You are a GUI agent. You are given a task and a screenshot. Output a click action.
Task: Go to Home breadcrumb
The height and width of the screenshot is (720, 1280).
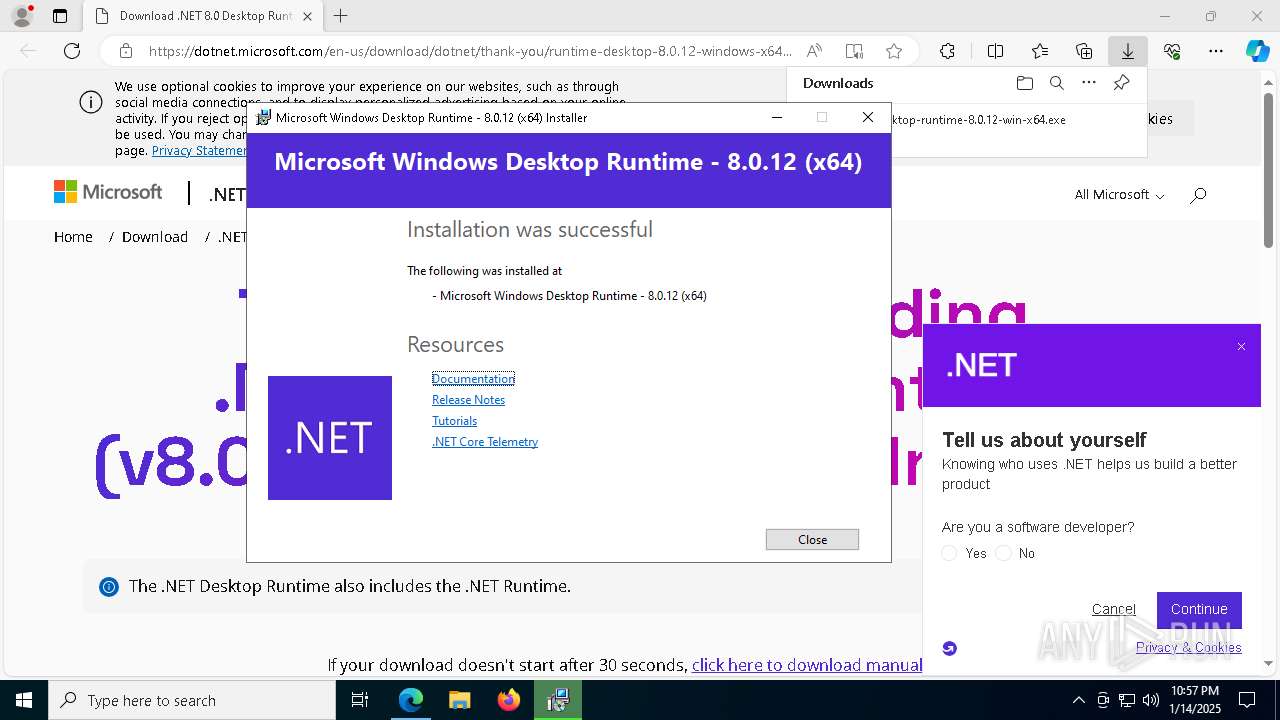point(73,237)
